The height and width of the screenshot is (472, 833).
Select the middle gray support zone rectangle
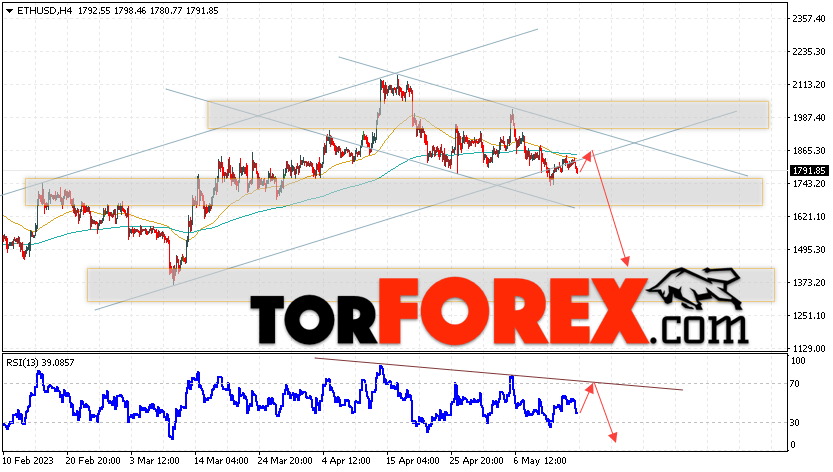pos(394,192)
